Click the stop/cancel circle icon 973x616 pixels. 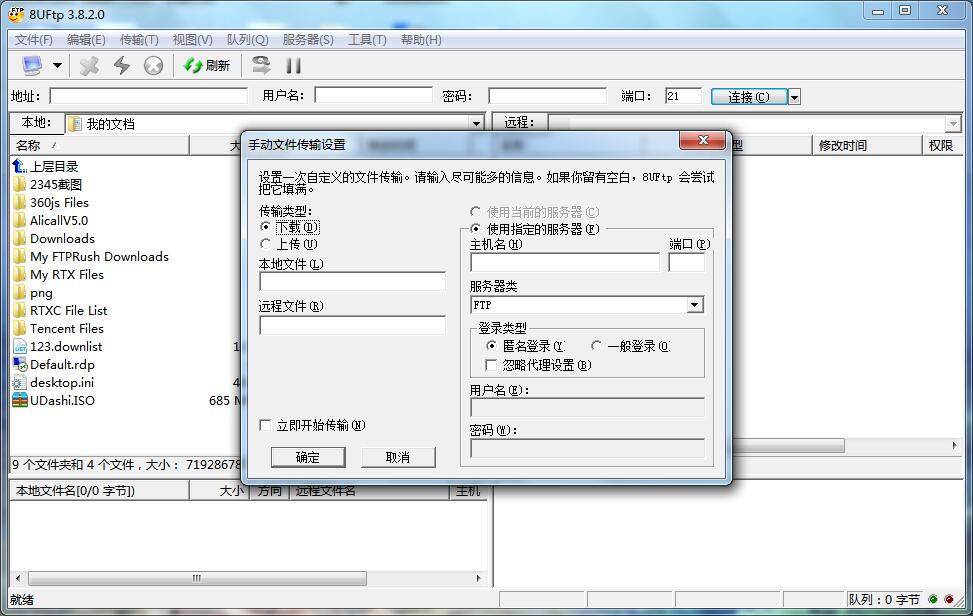point(153,65)
